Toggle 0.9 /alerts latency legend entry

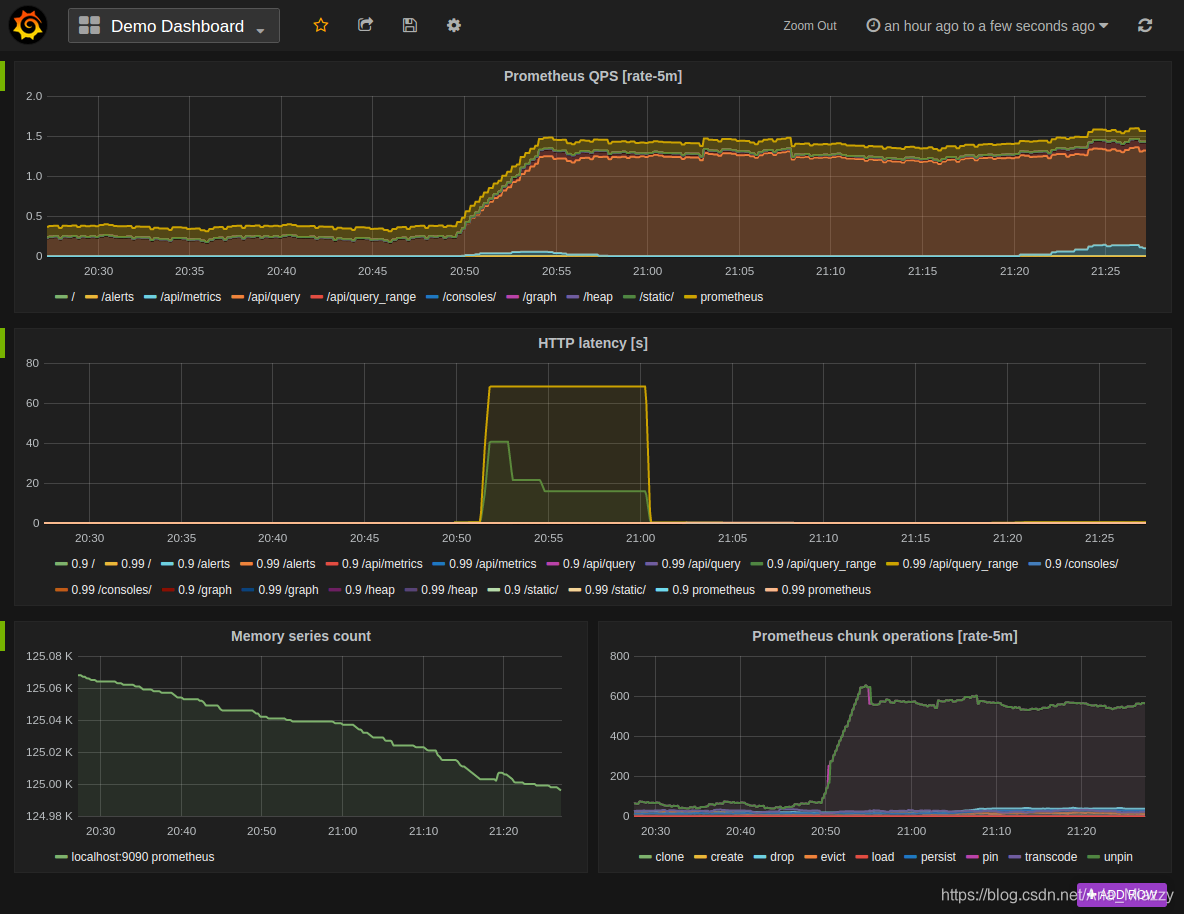pos(196,564)
